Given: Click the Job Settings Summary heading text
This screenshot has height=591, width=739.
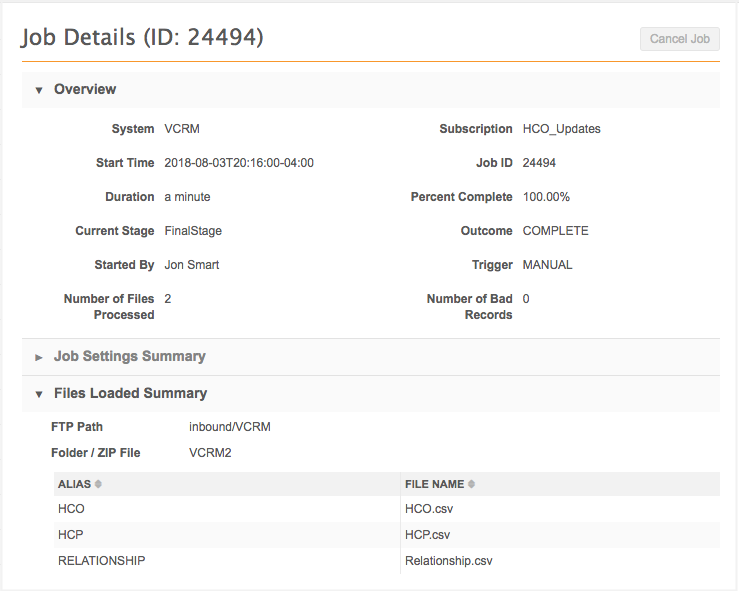Looking at the screenshot, I should tap(129, 357).
